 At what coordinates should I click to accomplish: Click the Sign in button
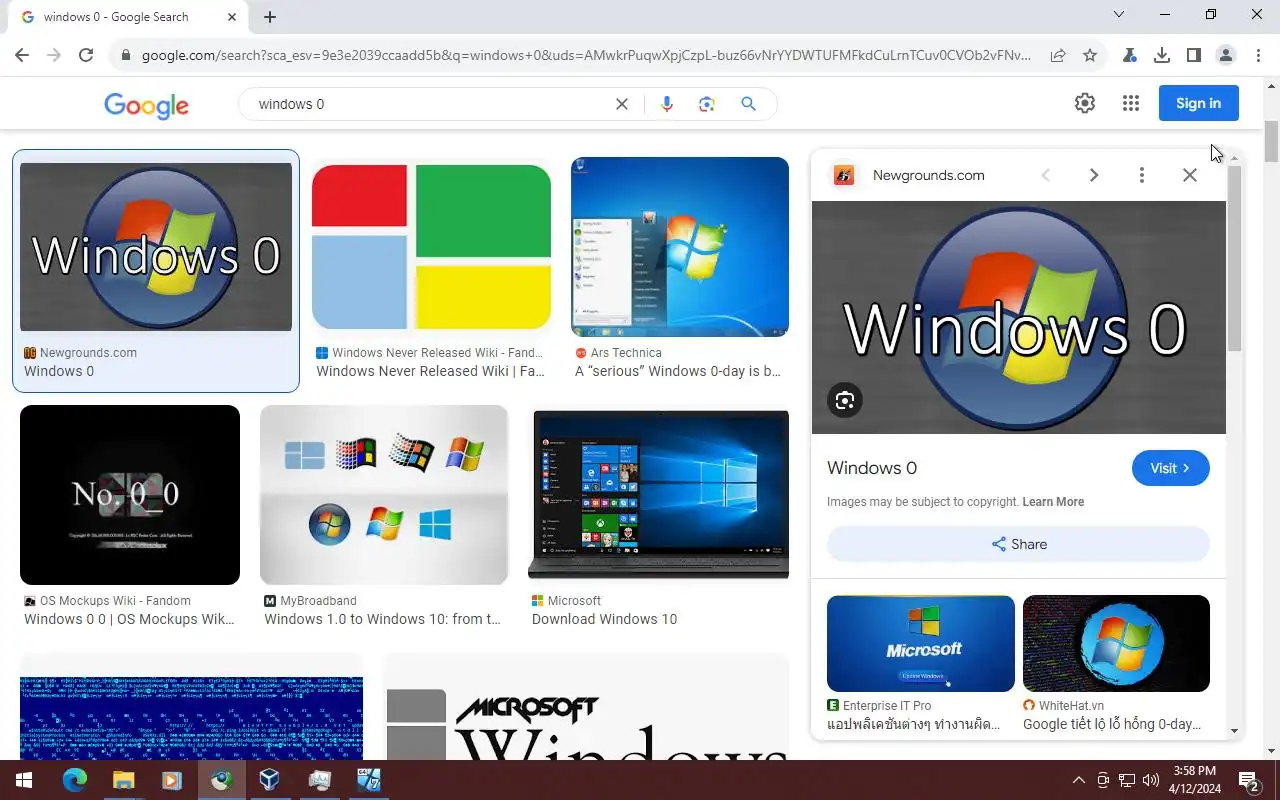pyautogui.click(x=1198, y=103)
